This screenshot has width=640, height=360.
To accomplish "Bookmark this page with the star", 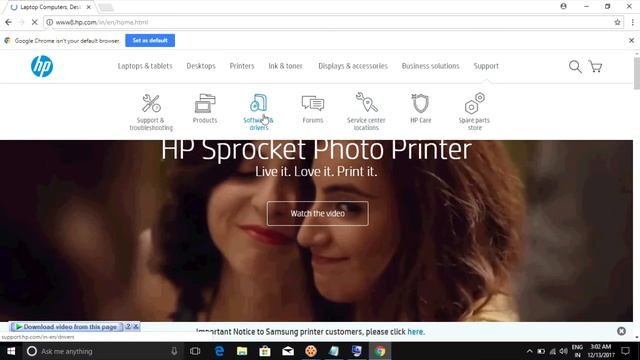I will click(617, 22).
